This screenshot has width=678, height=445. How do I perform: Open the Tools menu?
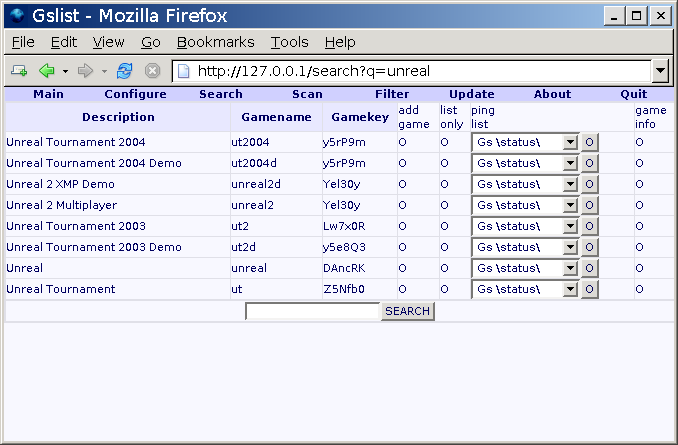[x=289, y=42]
